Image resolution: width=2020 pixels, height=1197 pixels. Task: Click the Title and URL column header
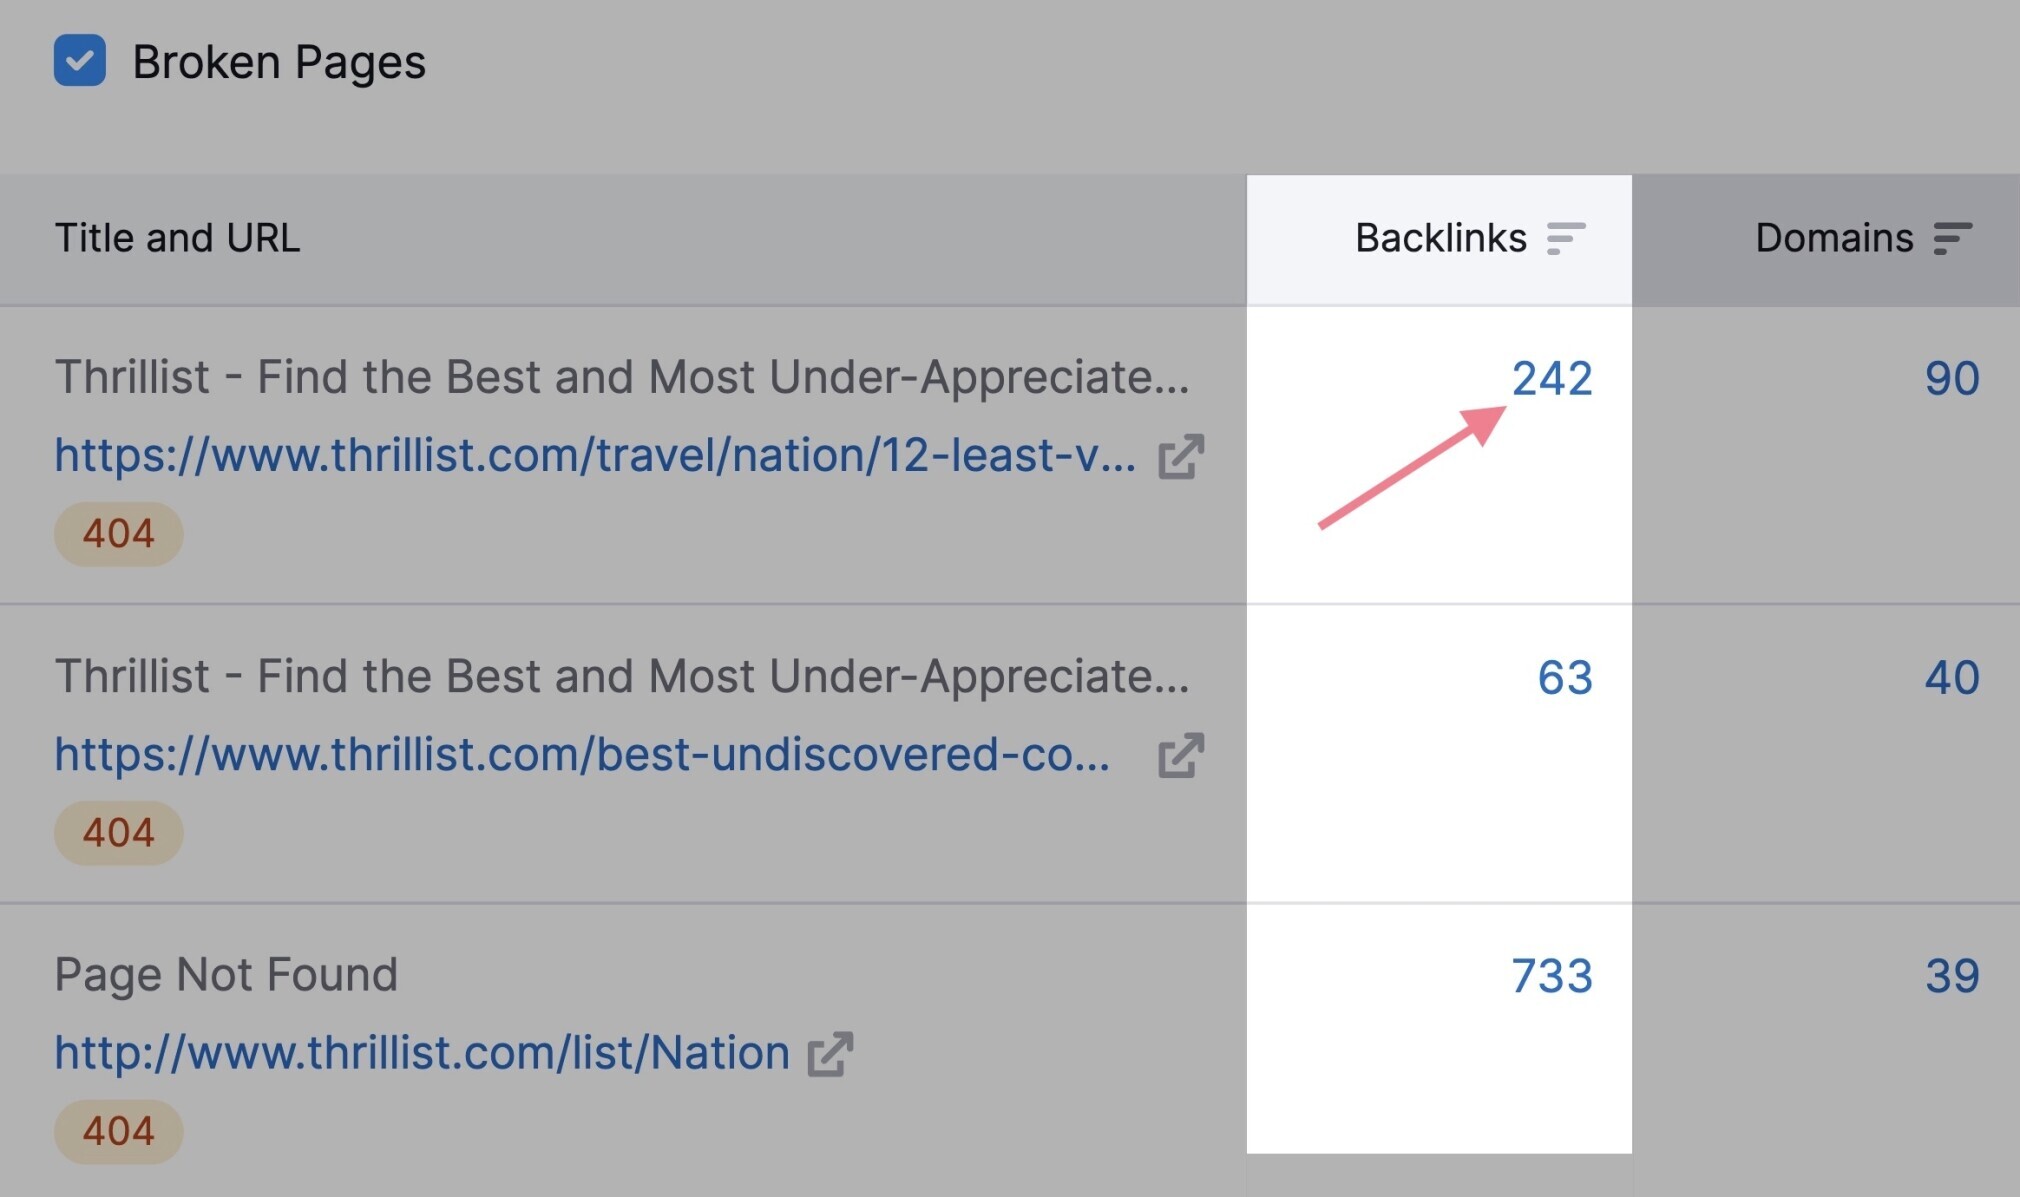coord(177,238)
